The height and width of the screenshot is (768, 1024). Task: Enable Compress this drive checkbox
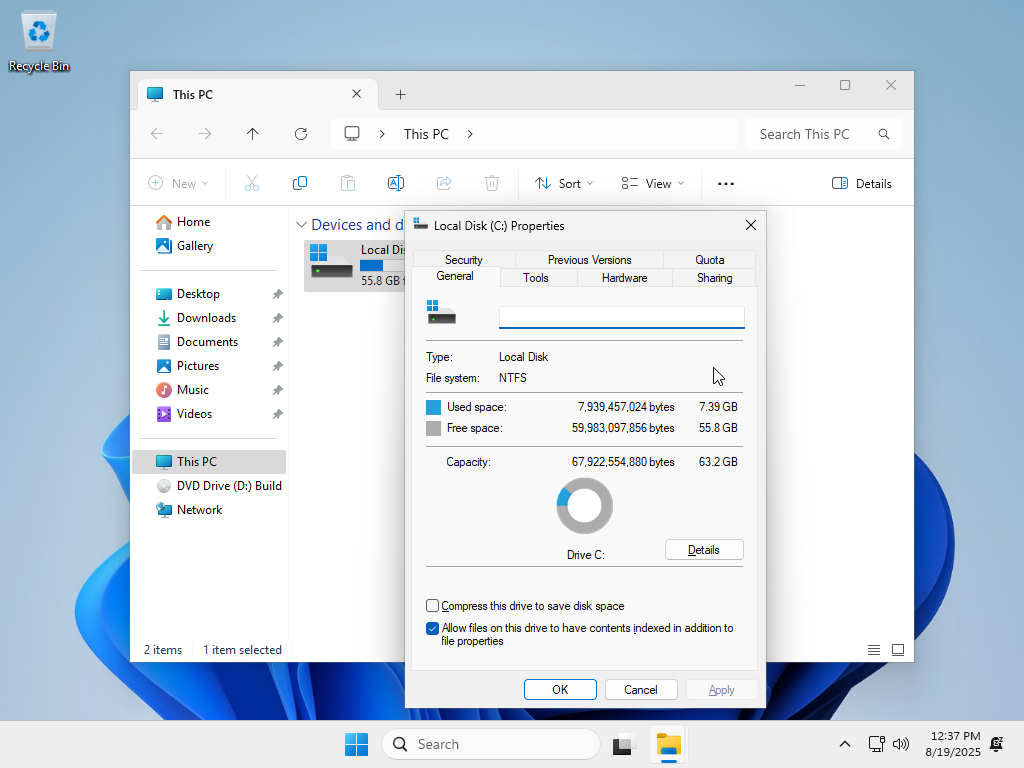point(433,606)
